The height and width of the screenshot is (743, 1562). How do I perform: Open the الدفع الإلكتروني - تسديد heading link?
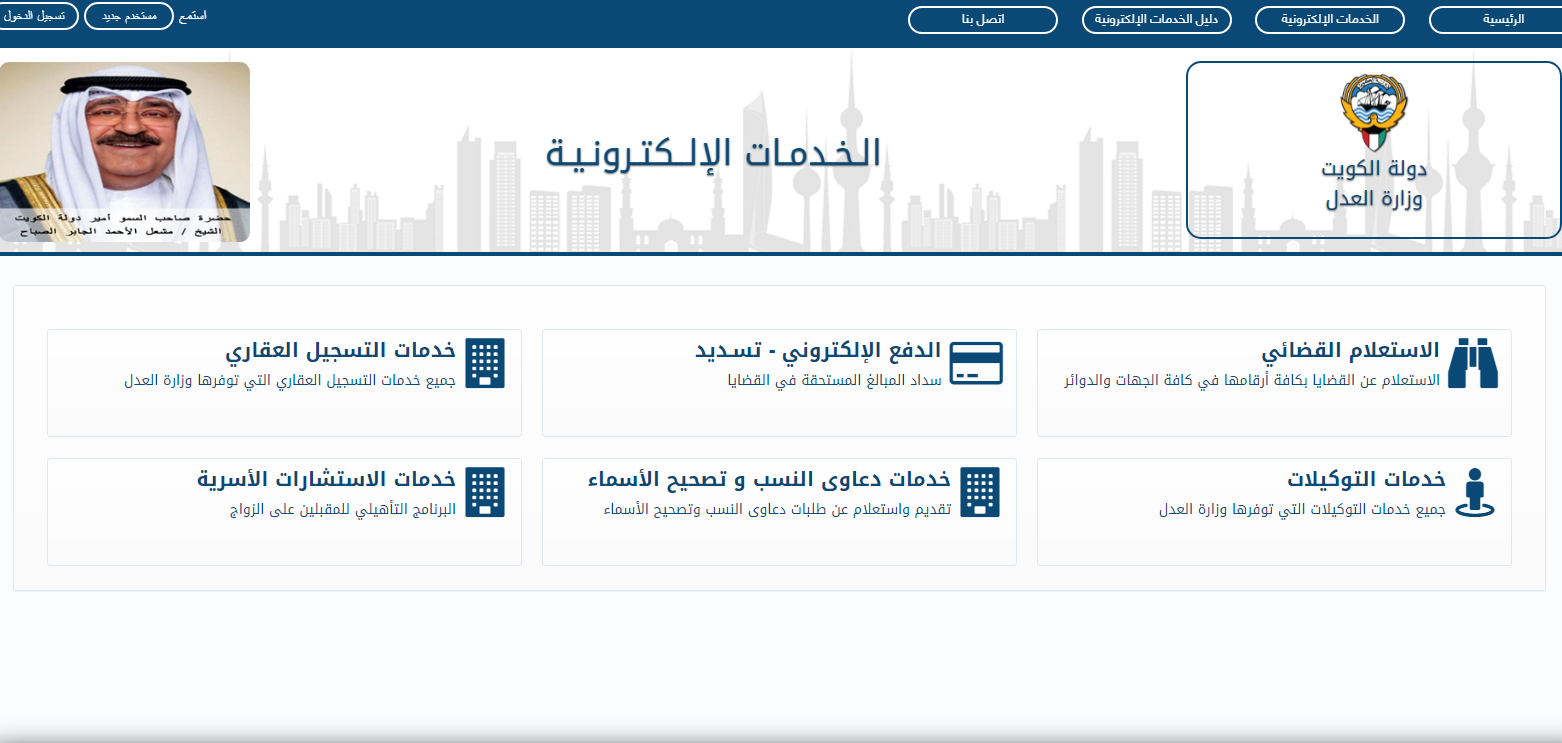point(818,351)
